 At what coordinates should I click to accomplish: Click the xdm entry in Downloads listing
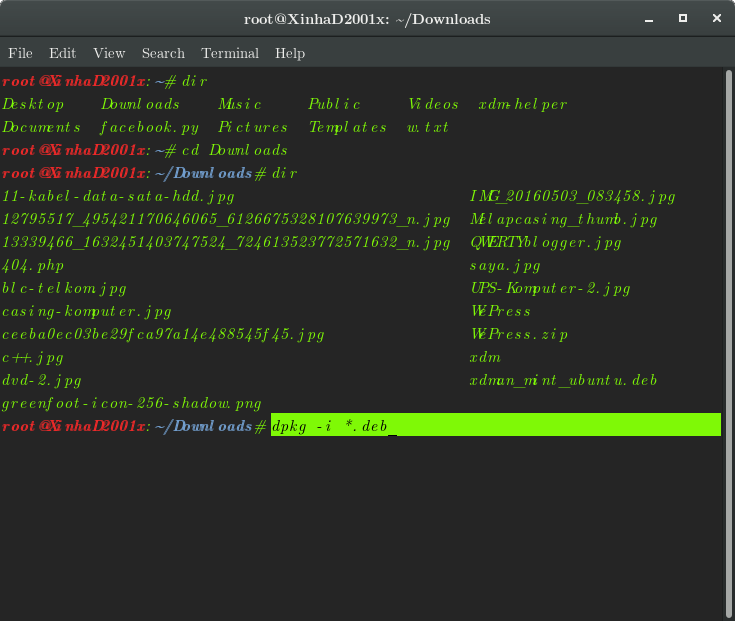[x=485, y=357]
